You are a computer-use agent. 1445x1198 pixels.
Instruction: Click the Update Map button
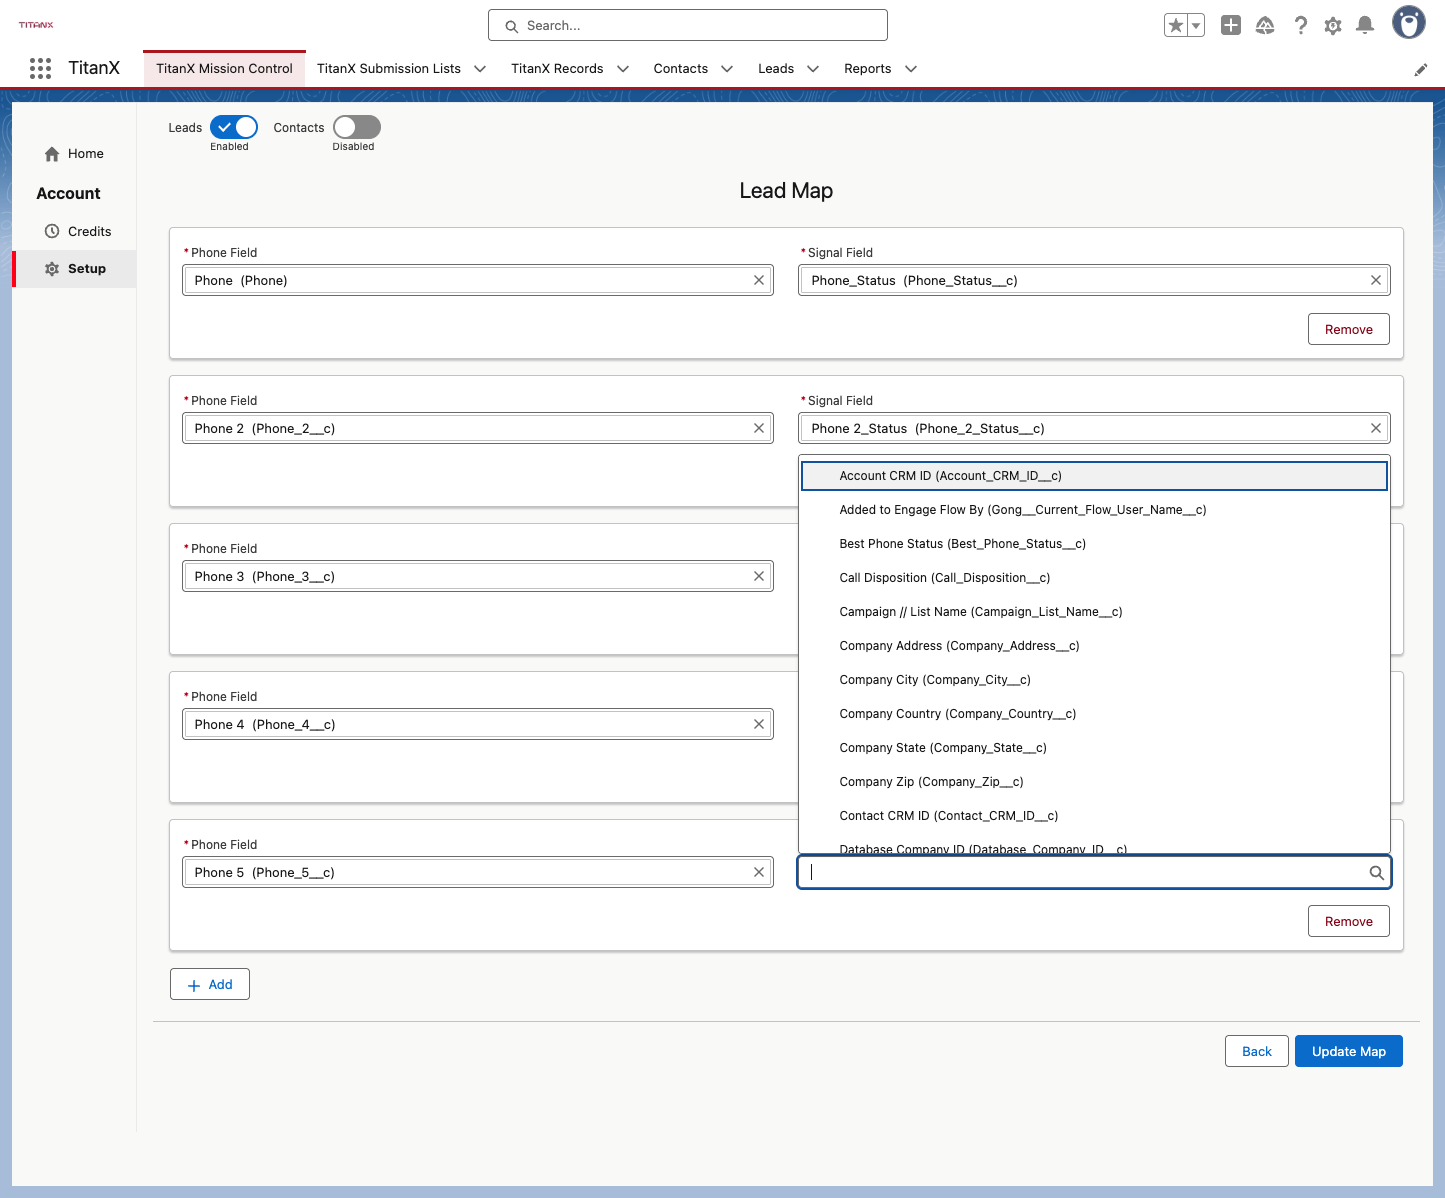pos(1349,1051)
